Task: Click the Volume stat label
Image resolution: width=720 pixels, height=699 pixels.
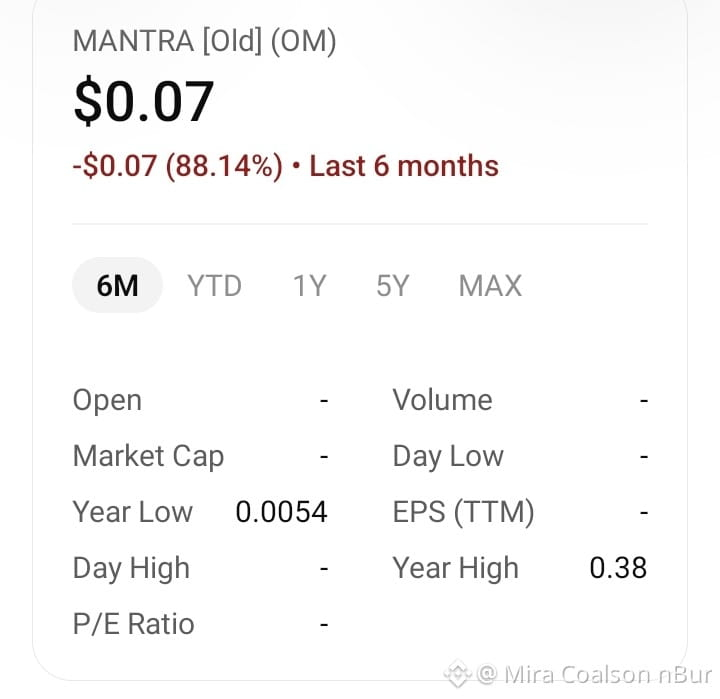Action: click(443, 400)
